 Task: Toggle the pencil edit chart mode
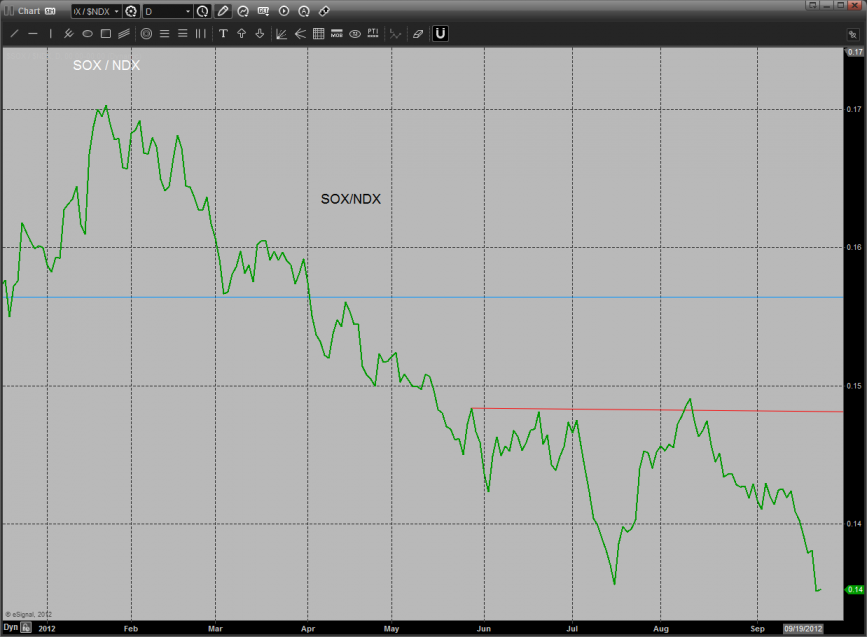tap(223, 11)
